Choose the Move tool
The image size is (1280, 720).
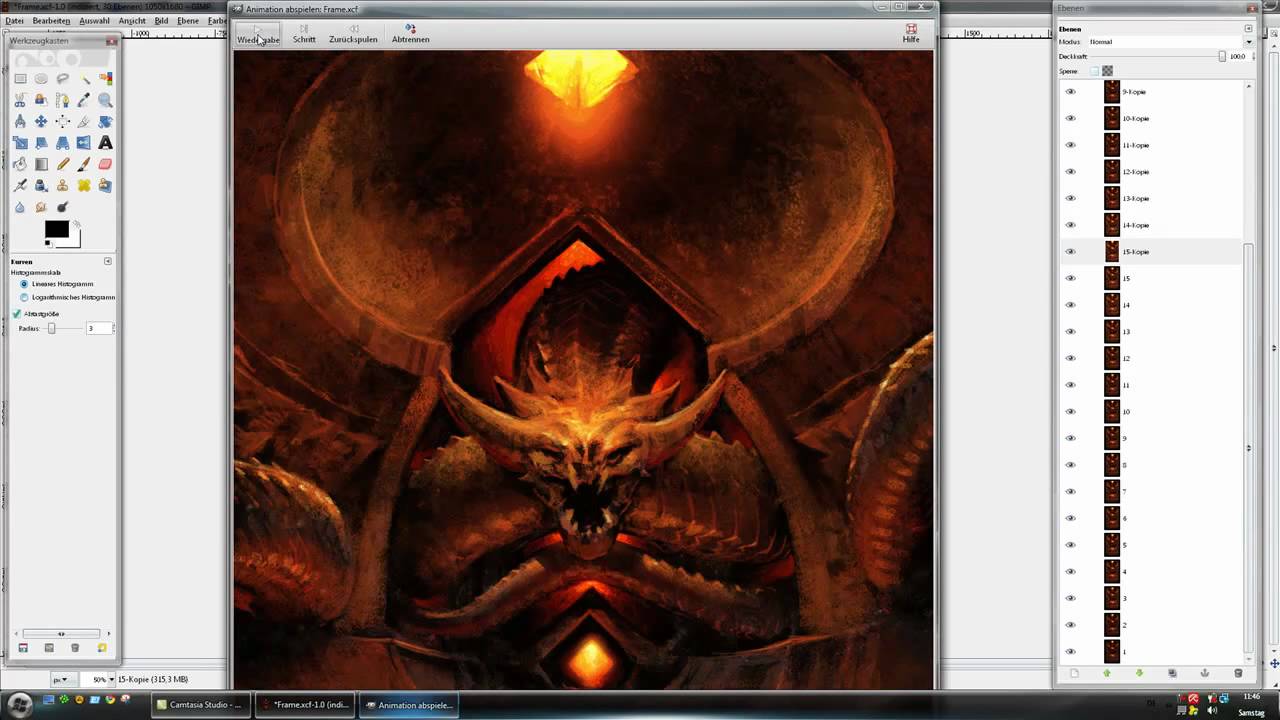click(41, 121)
